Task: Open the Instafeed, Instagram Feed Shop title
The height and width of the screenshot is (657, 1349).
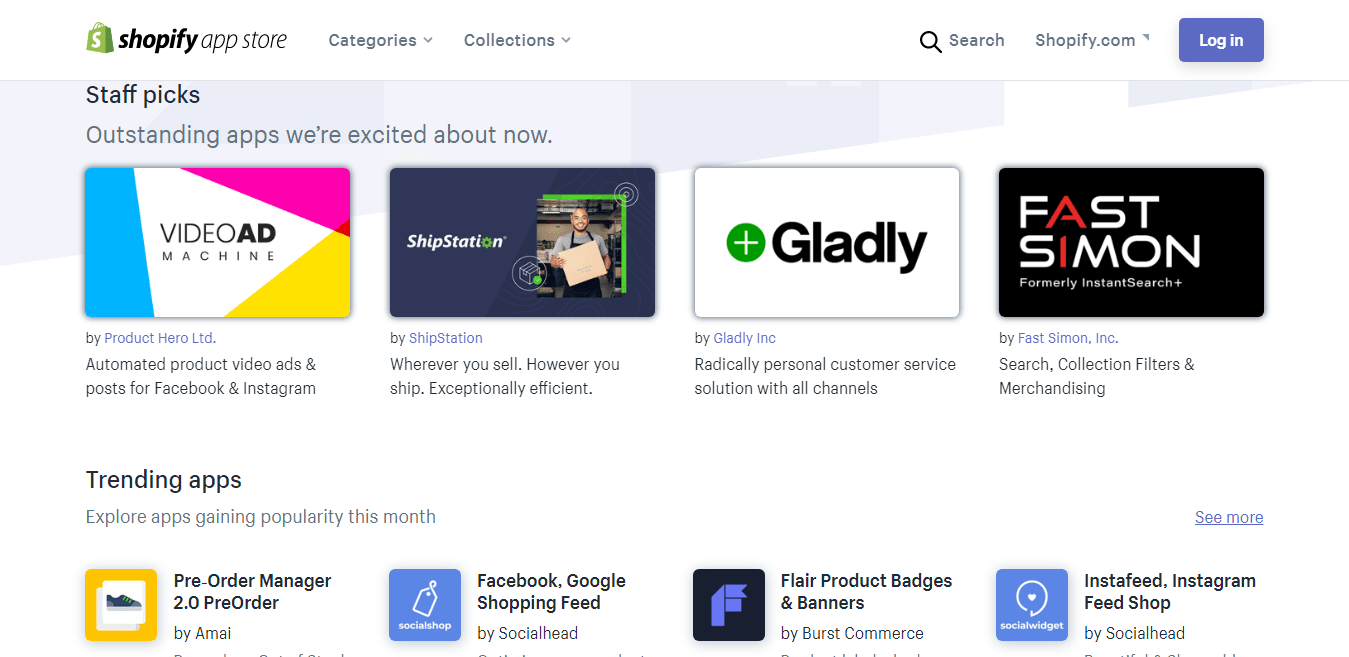Action: 1170,592
